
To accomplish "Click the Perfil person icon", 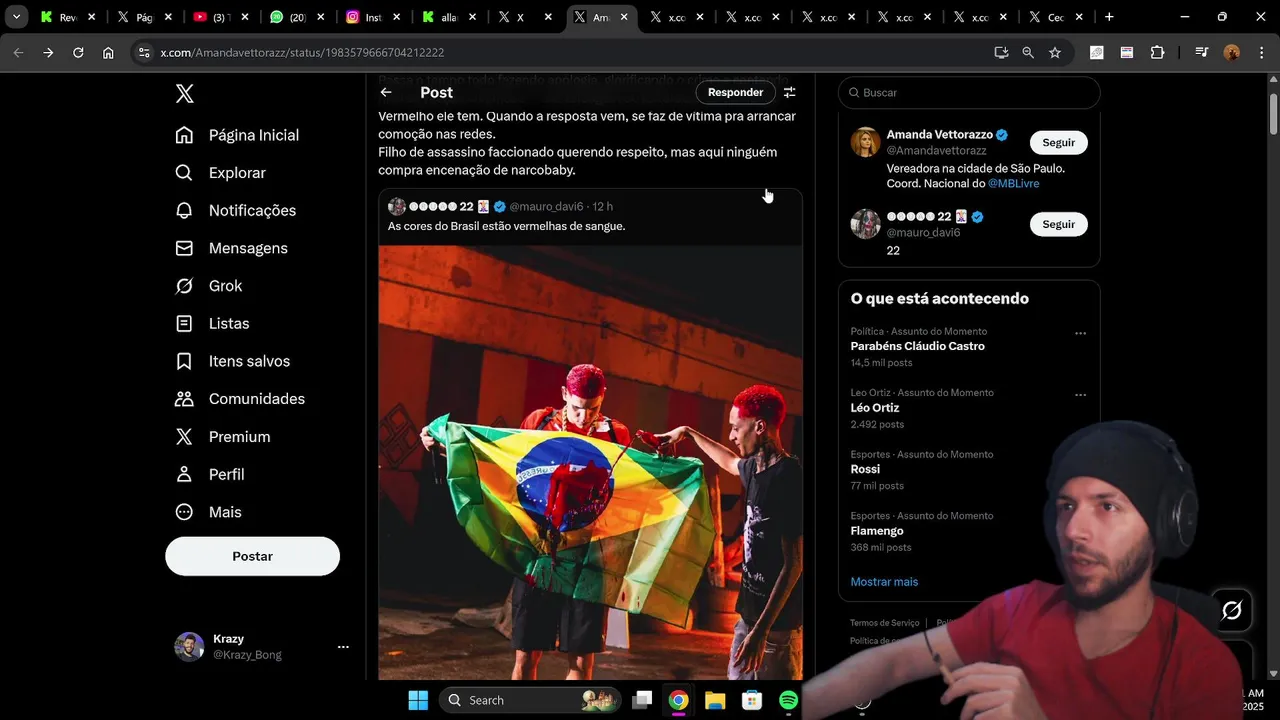I will [x=184, y=474].
